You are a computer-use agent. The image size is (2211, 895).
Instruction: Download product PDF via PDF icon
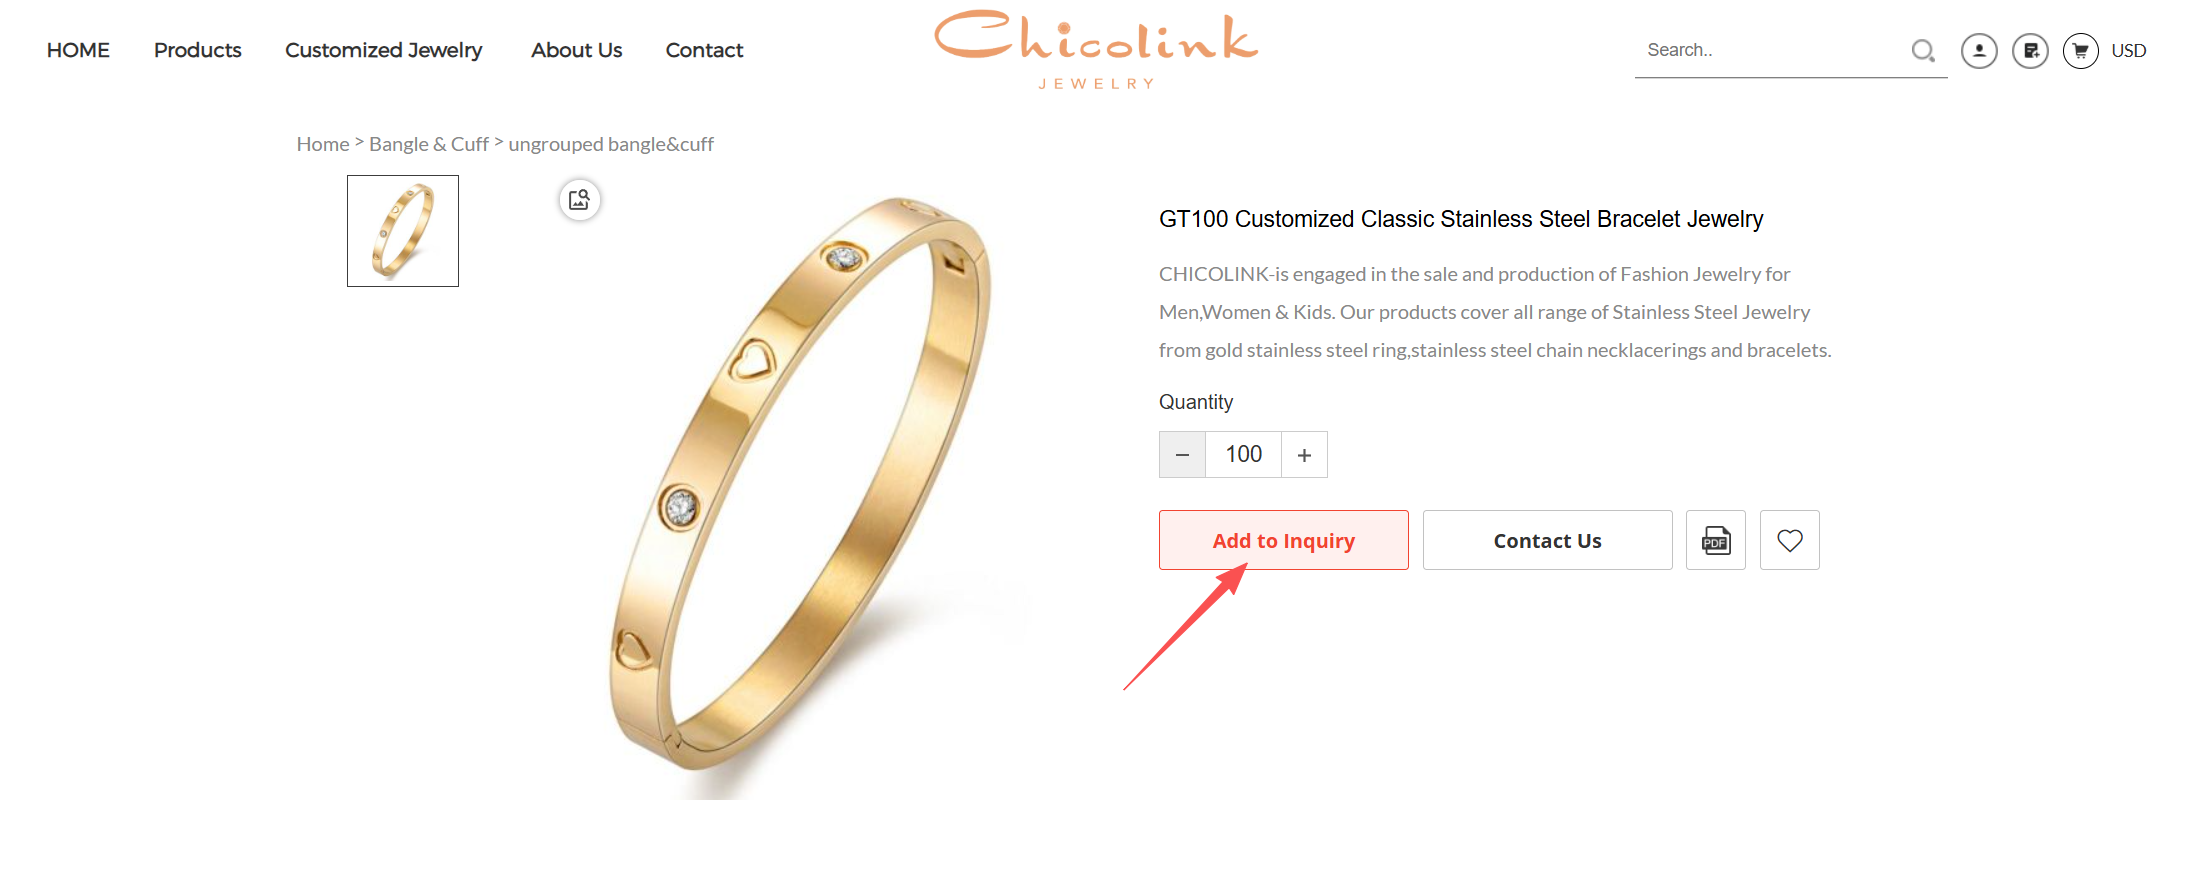[1716, 540]
